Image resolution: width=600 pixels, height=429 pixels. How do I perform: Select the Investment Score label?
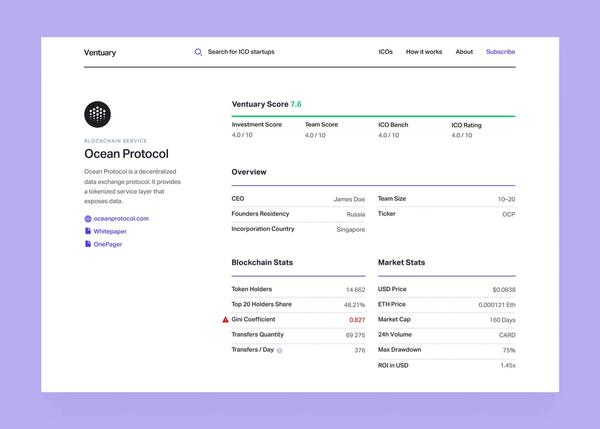tap(257, 124)
